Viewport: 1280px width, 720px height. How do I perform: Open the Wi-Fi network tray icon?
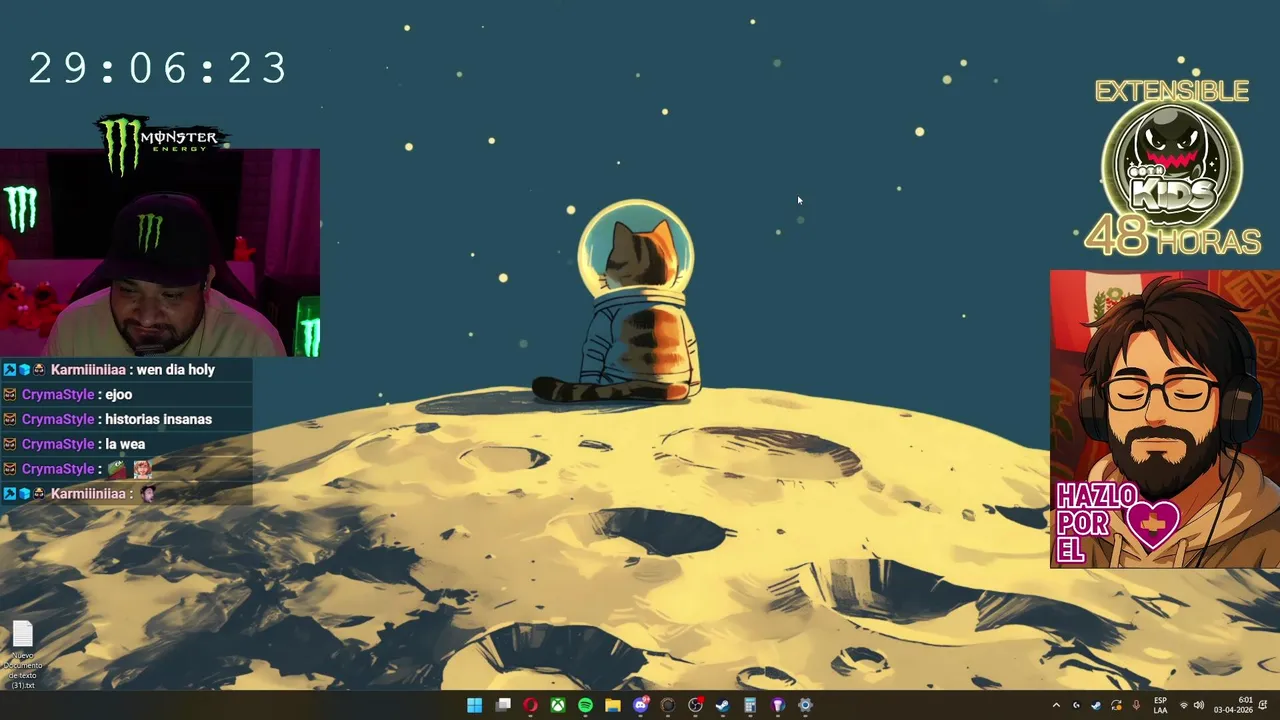point(1184,705)
